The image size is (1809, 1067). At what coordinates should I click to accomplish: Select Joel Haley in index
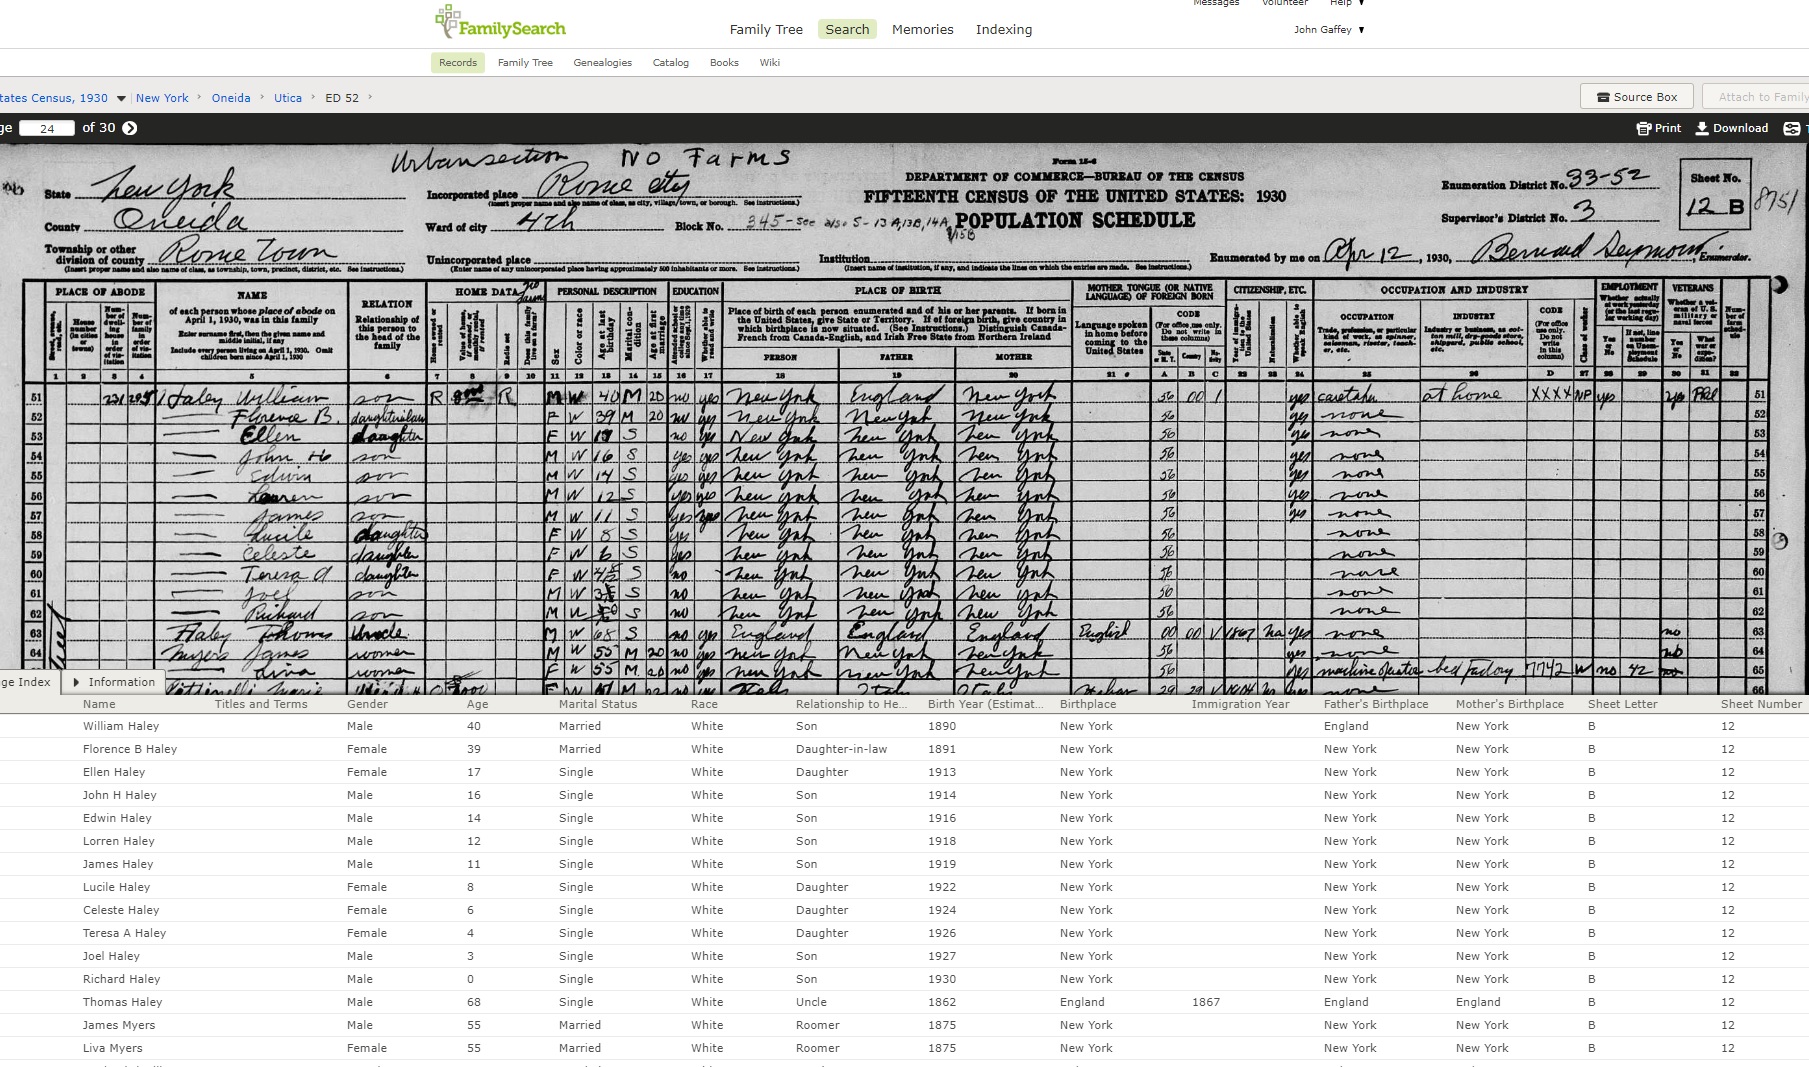click(111, 956)
